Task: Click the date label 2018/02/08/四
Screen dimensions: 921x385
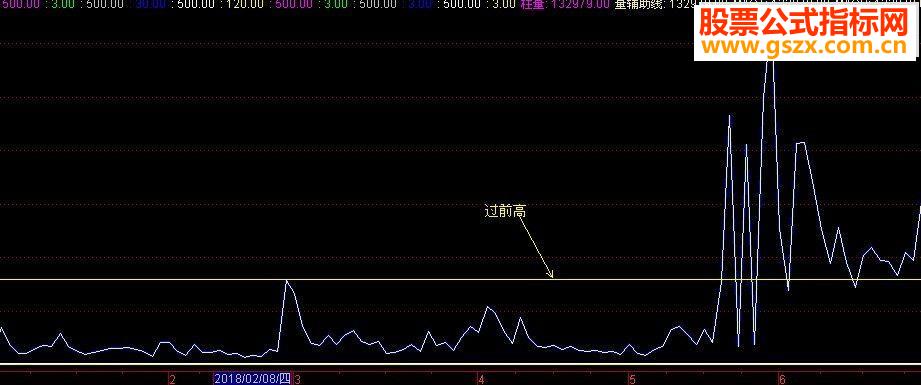Action: click(x=253, y=379)
